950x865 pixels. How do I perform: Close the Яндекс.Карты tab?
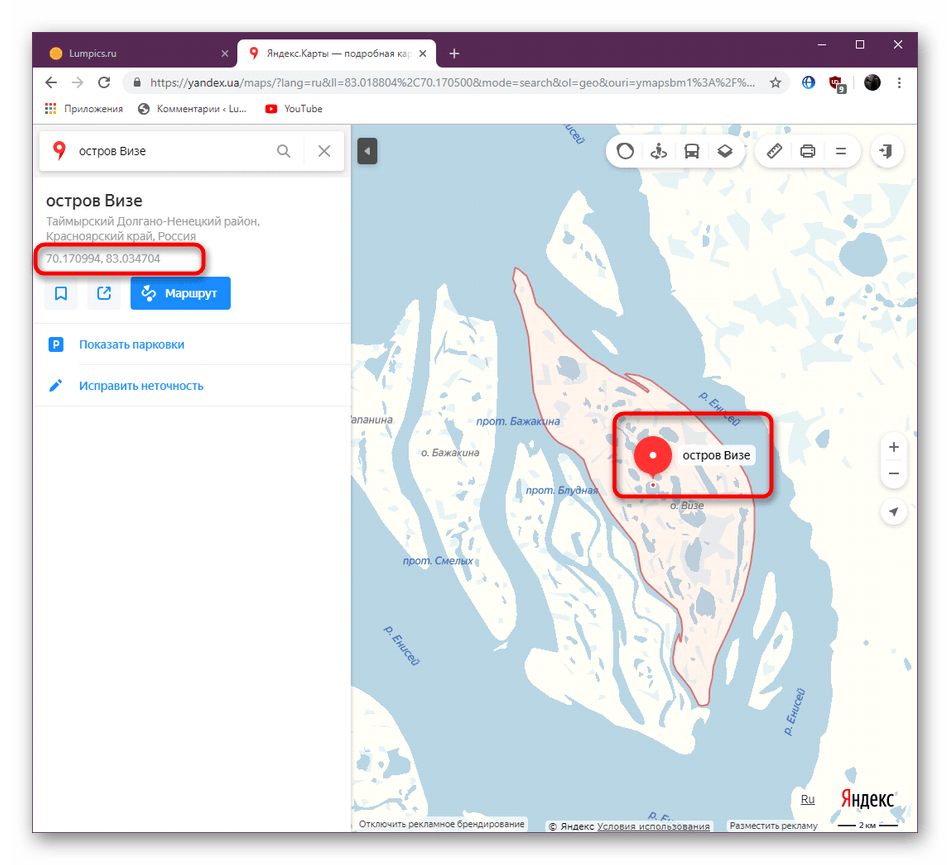coord(423,53)
